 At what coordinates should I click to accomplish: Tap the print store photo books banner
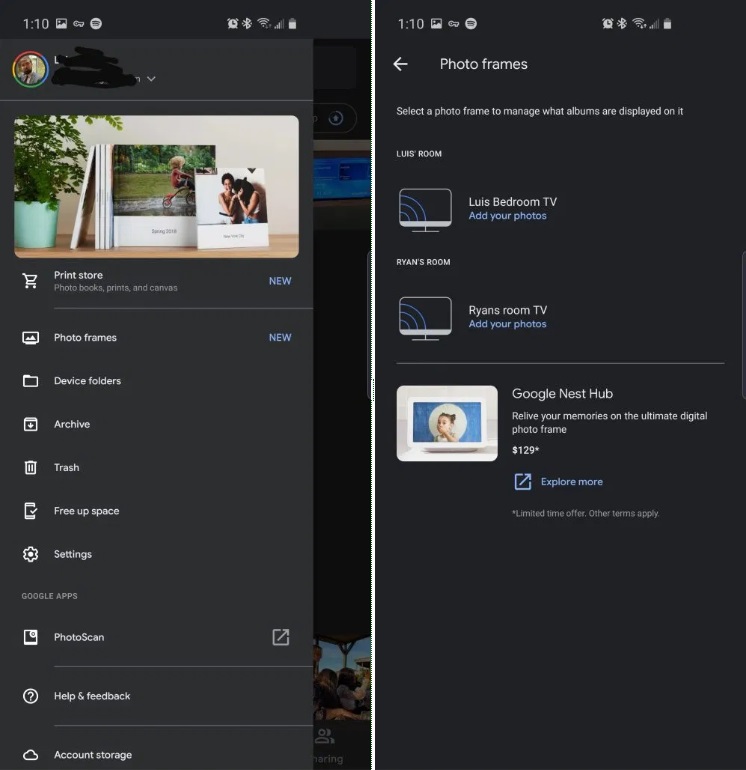tap(157, 187)
